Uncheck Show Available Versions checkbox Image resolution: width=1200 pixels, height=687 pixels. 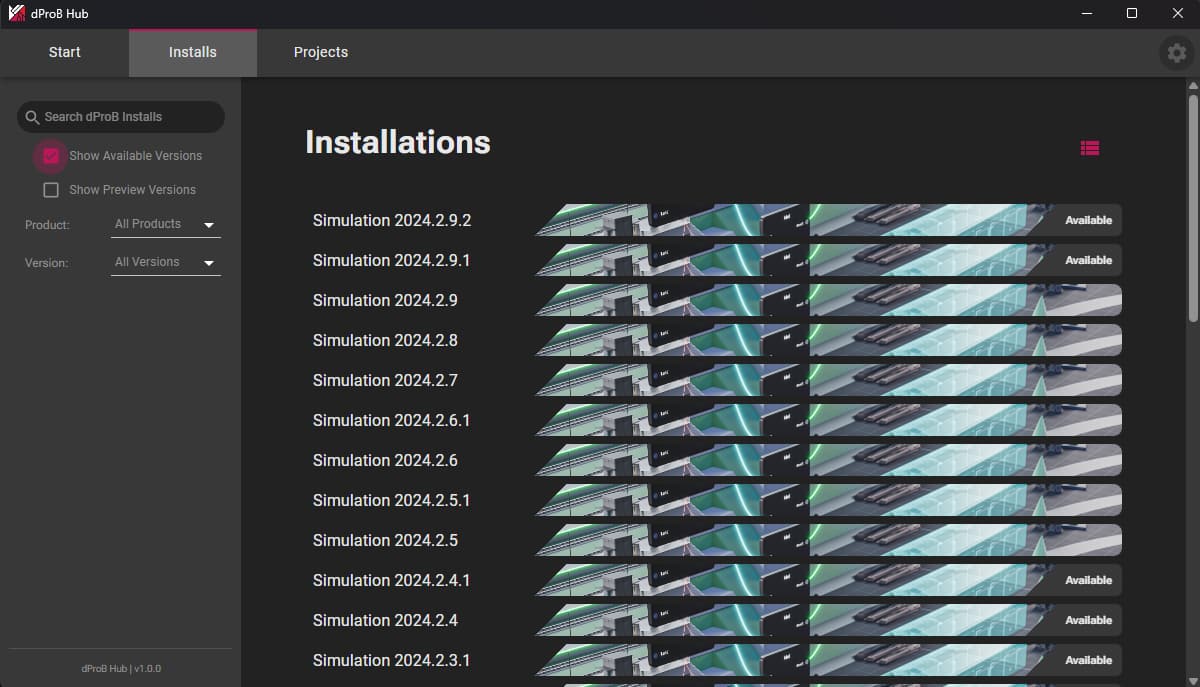(x=51, y=156)
